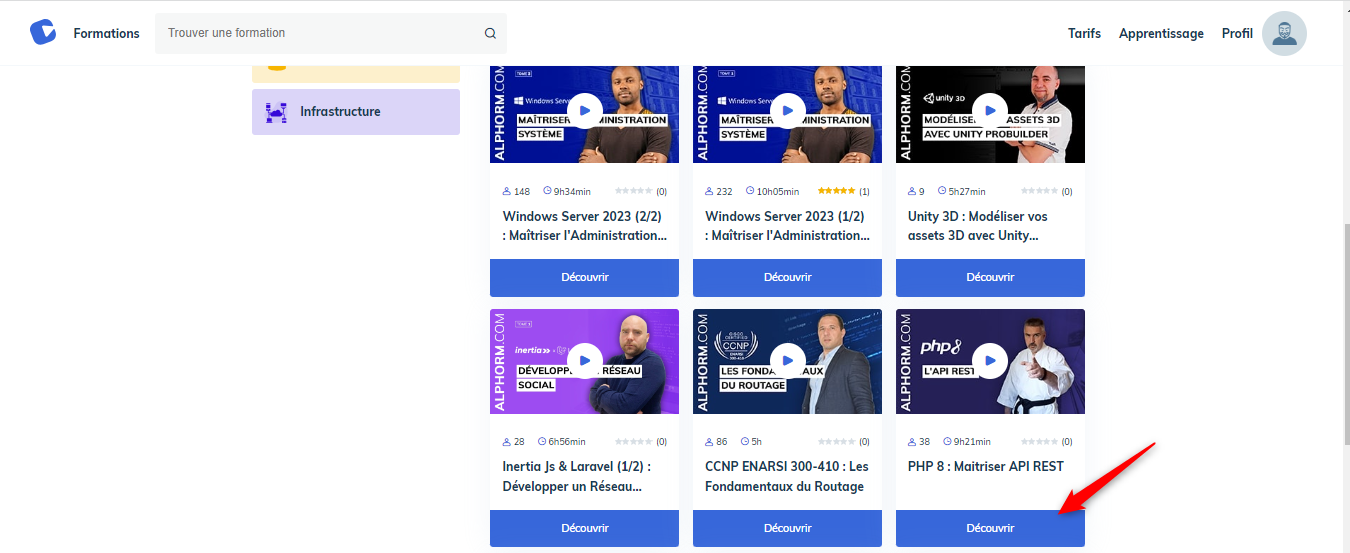Click the clock icon beside 5h duration
The height and width of the screenshot is (553, 1350).
pyautogui.click(x=745, y=441)
